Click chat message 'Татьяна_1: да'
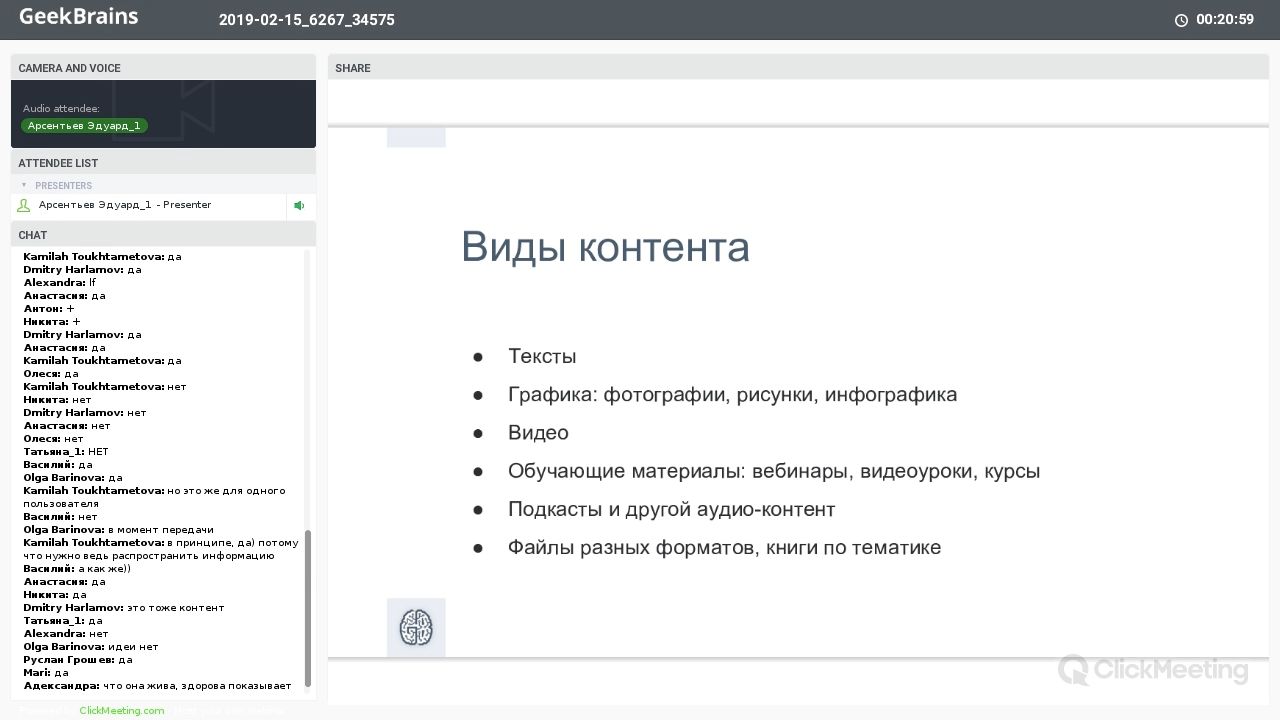Screen dimensions: 1280x720 pos(63,621)
